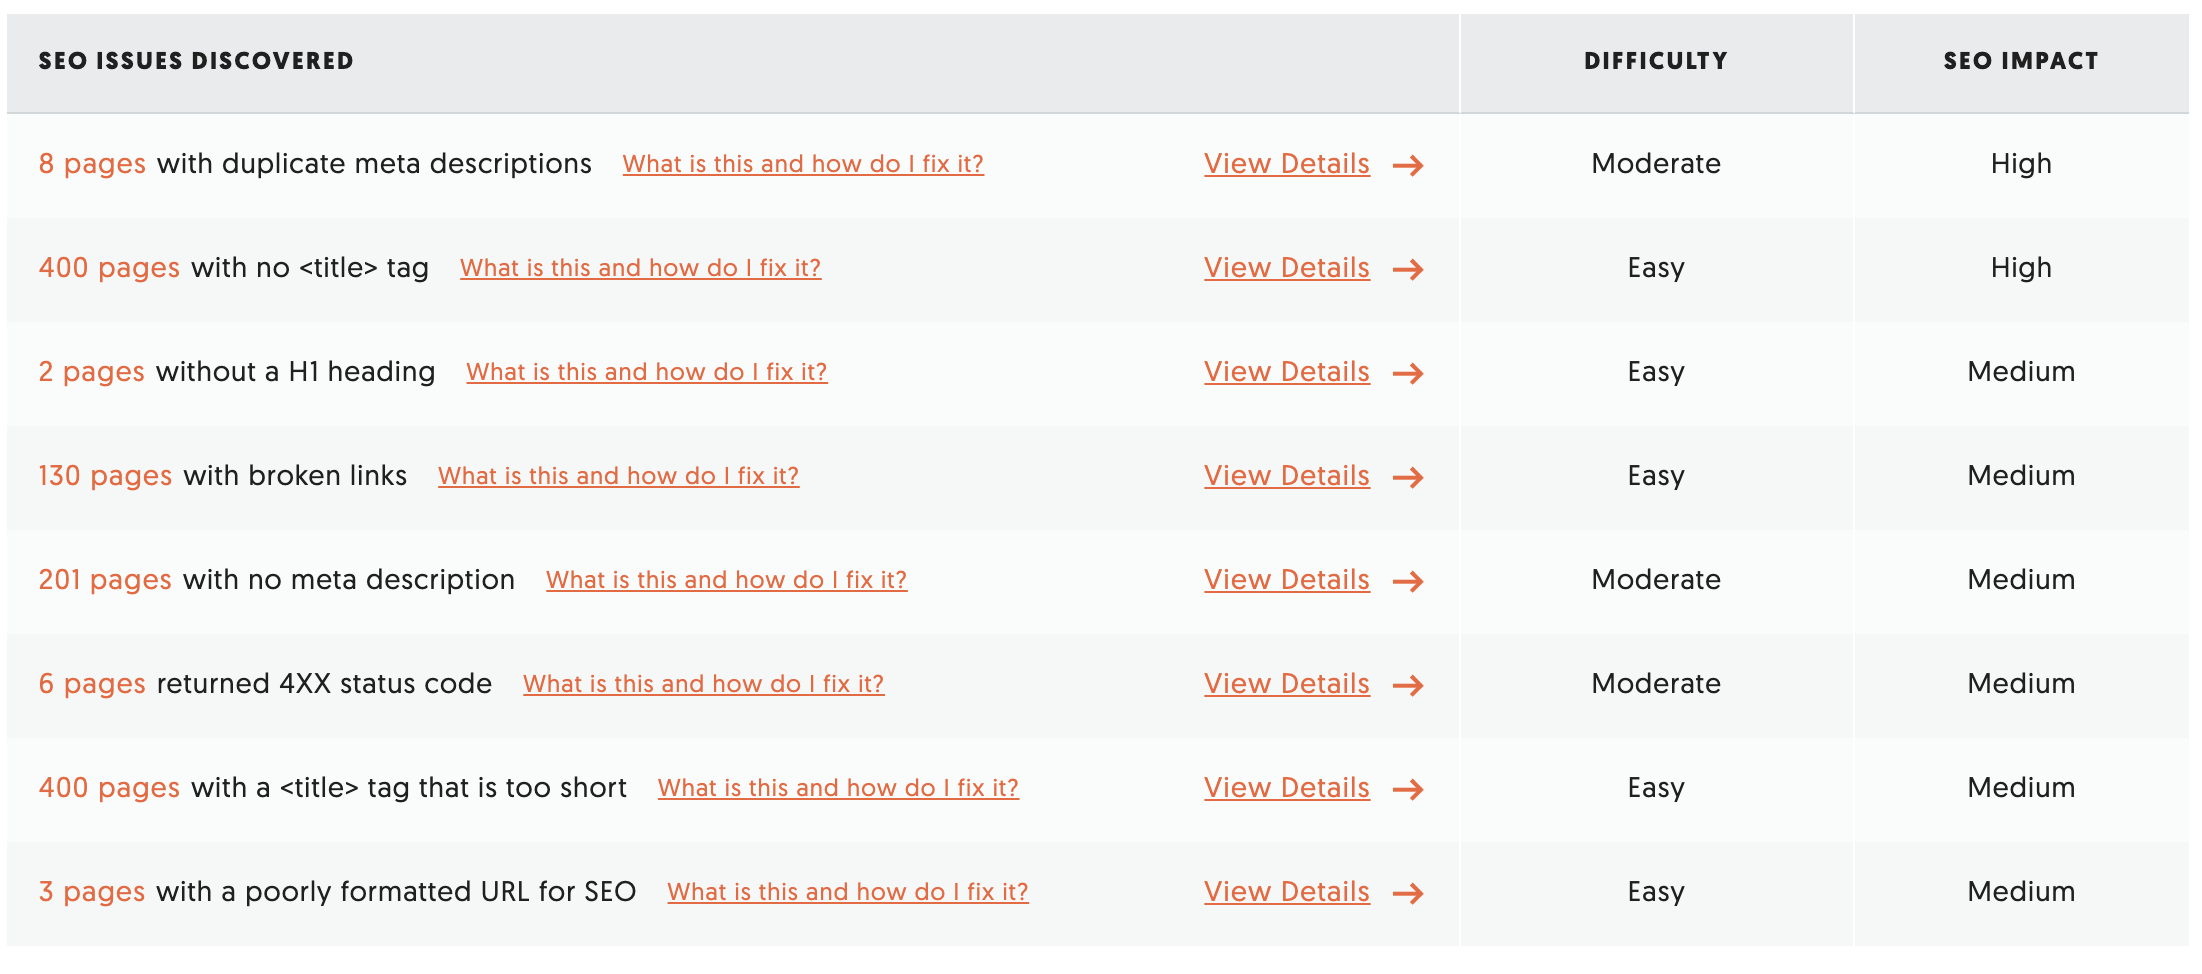This screenshot has width=2202, height=974.
Task: Click the SEO Impact column header
Action: pyautogui.click(x=2020, y=61)
